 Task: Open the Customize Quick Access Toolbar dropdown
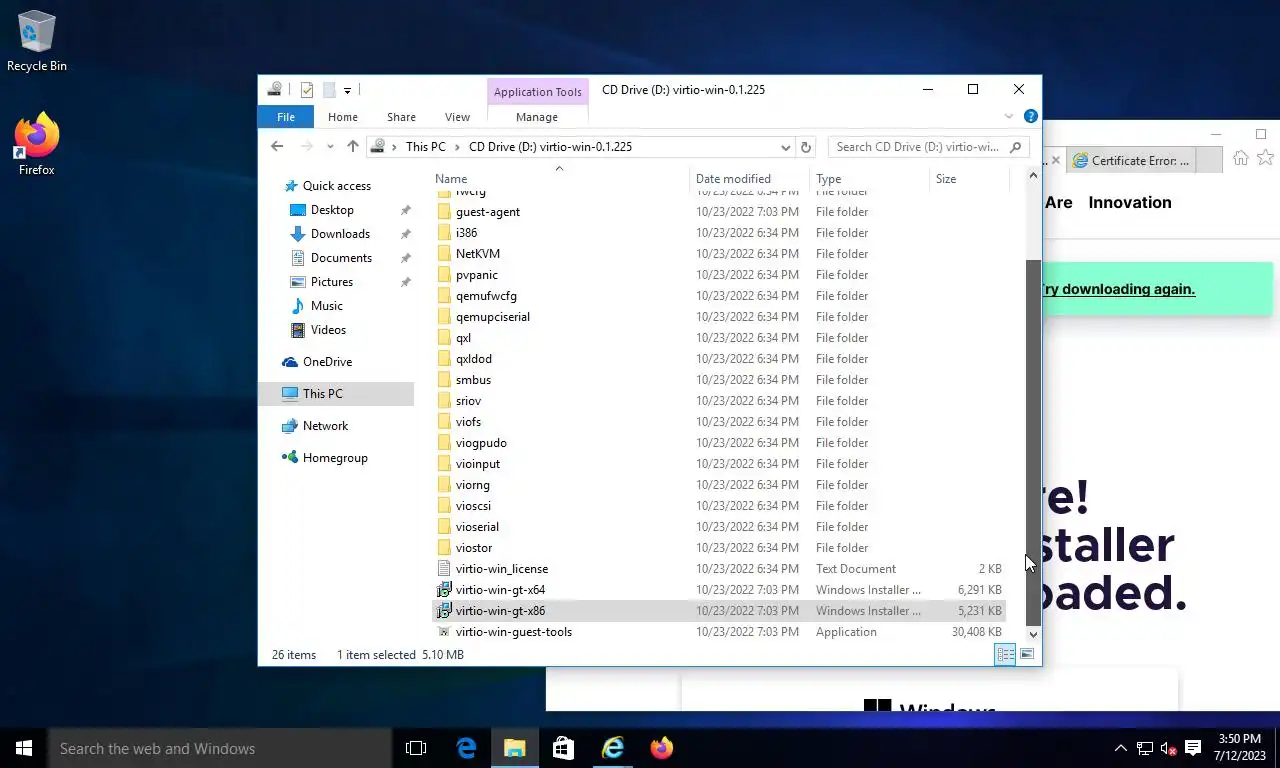coord(347,90)
